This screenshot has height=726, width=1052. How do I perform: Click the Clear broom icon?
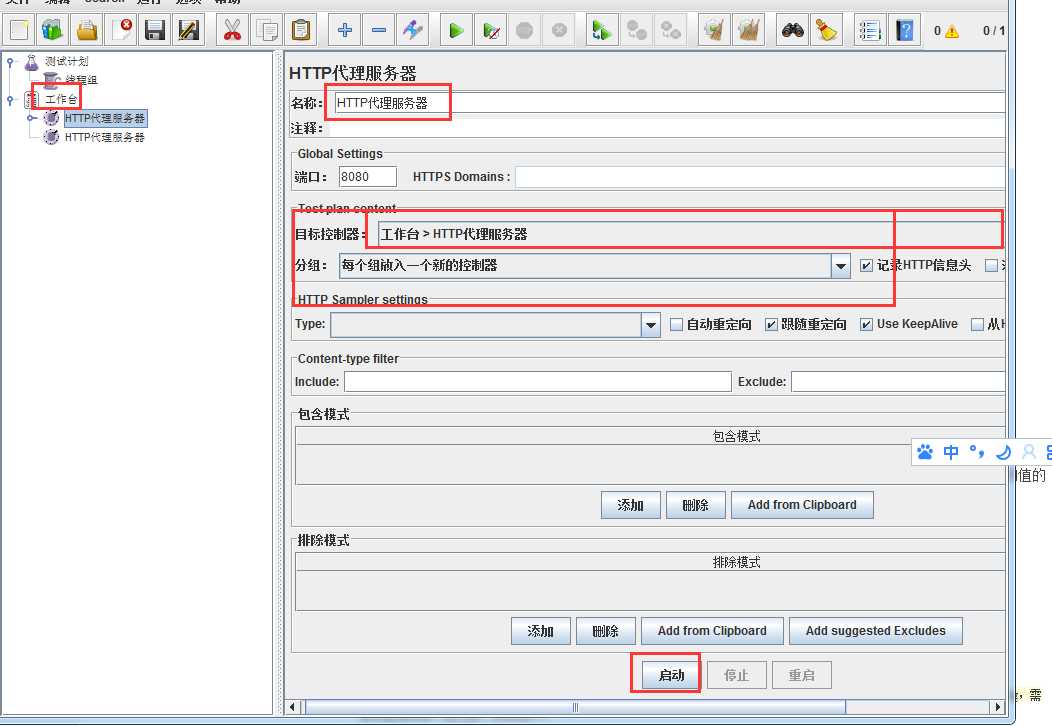pos(714,30)
